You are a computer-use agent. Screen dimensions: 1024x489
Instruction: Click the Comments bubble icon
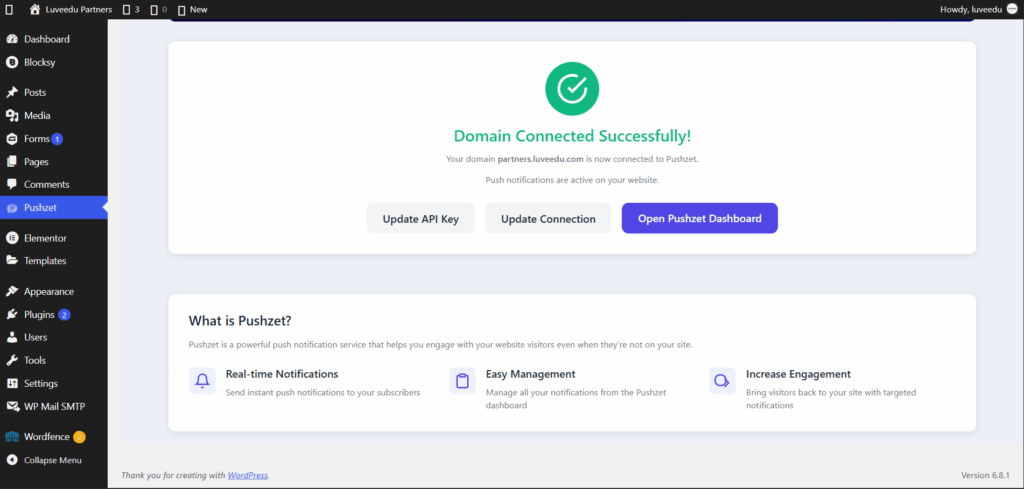(x=12, y=185)
